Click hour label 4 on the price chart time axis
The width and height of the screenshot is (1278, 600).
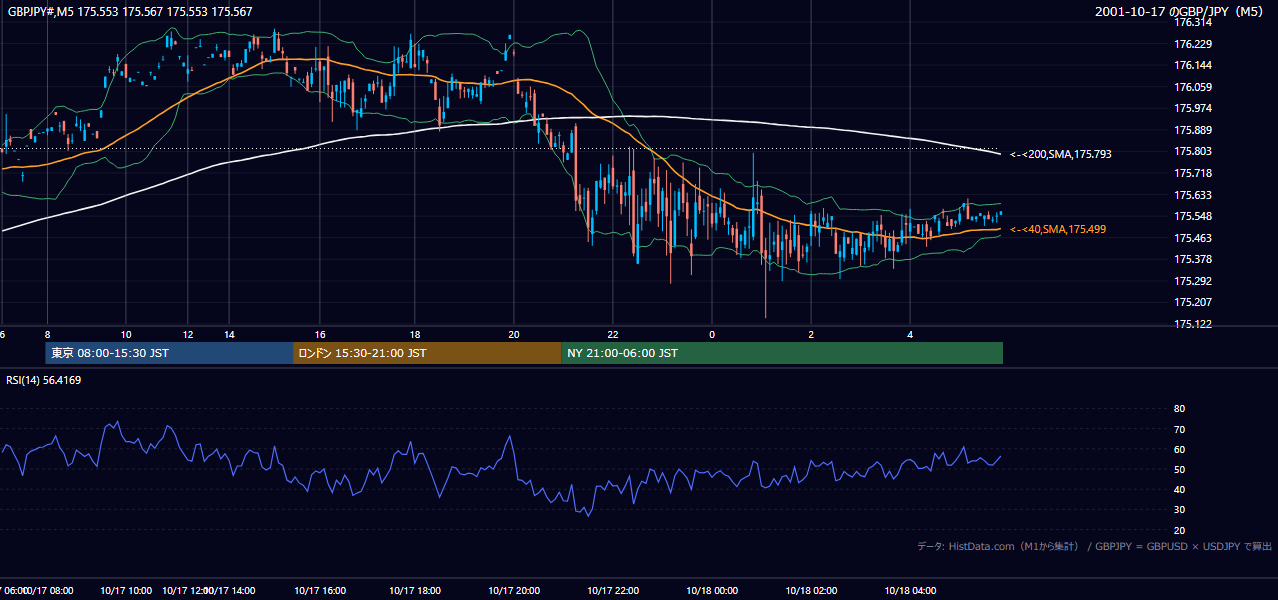(910, 334)
